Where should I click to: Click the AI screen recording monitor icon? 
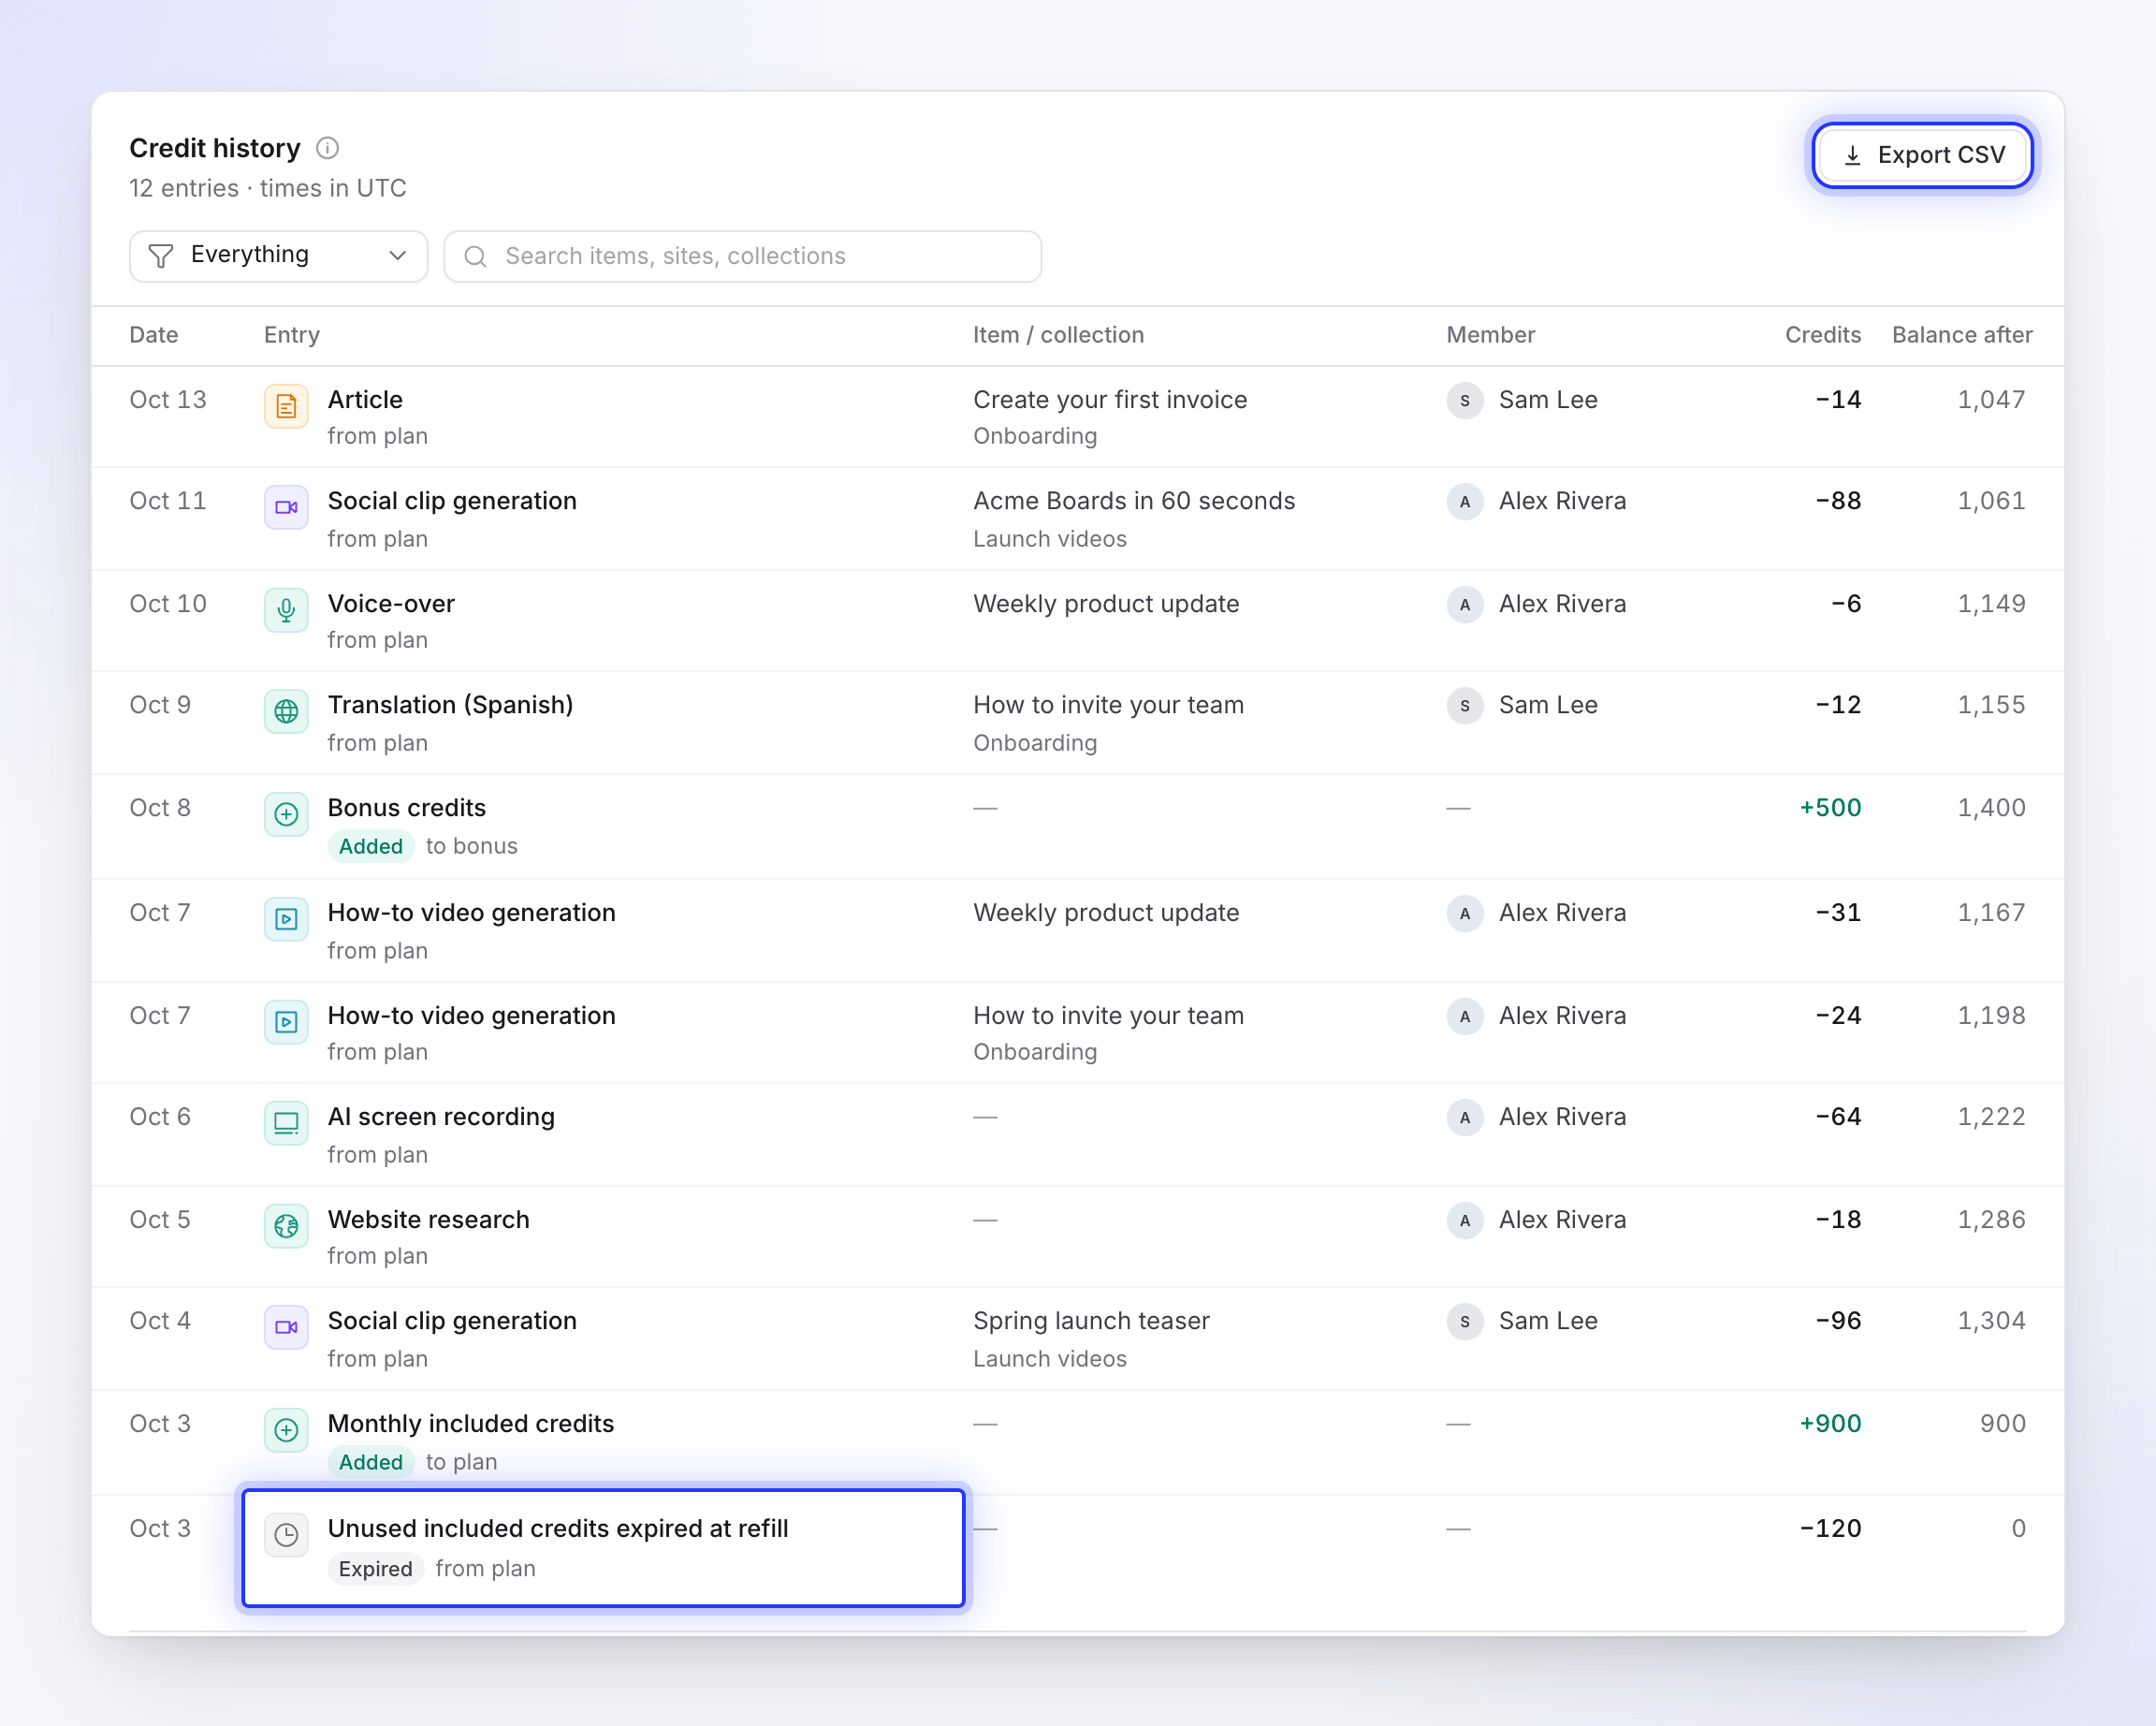tap(286, 1123)
